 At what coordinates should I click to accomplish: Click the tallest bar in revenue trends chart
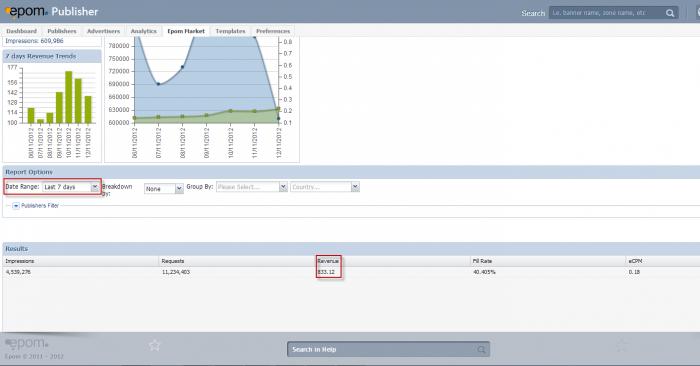tap(69, 97)
